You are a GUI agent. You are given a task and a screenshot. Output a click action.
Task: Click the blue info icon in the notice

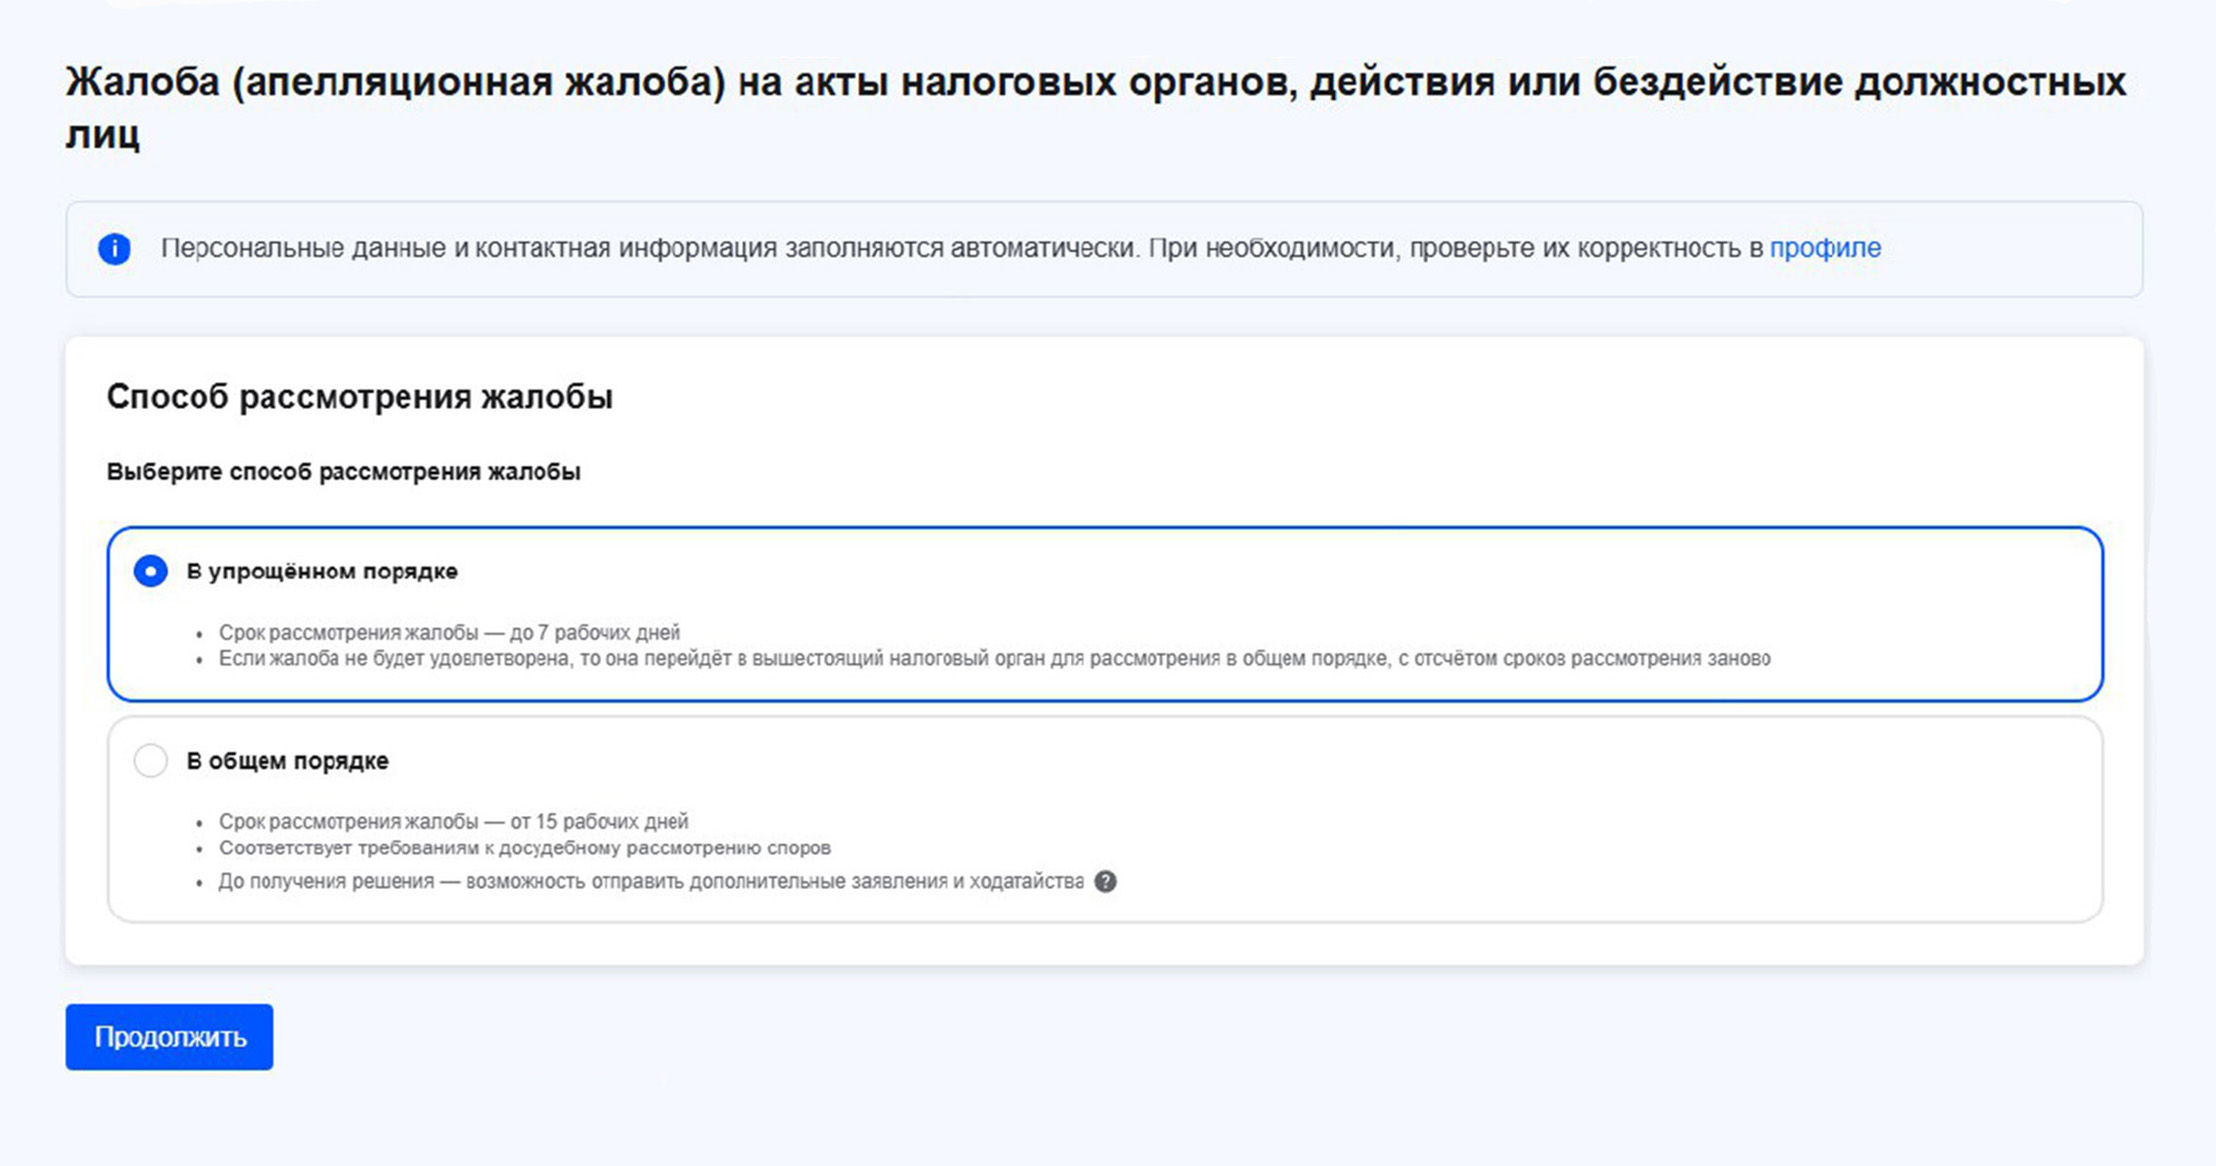tap(114, 248)
